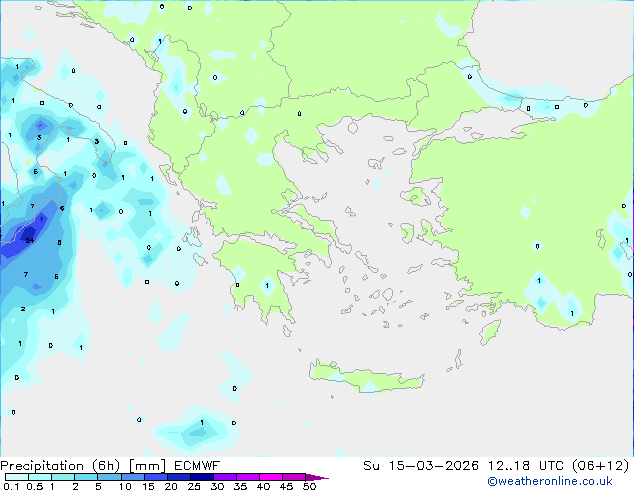Image resolution: width=634 pixels, height=490 pixels.
Task: Click the "24" precipitation value on the map
Action: pos(30,241)
